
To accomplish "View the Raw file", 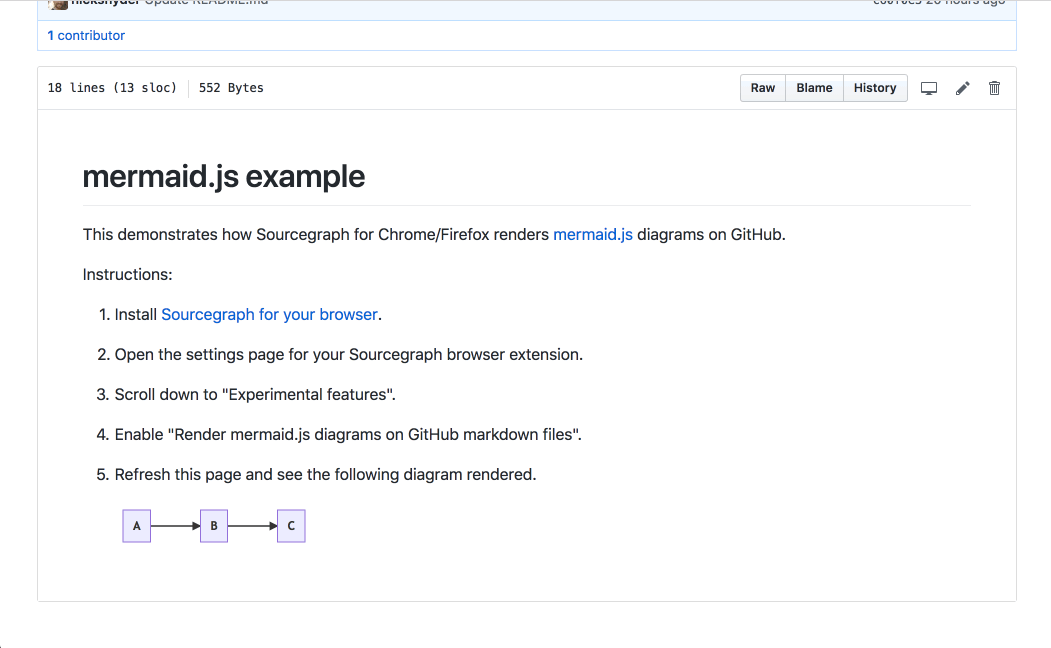I will pyautogui.click(x=763, y=88).
